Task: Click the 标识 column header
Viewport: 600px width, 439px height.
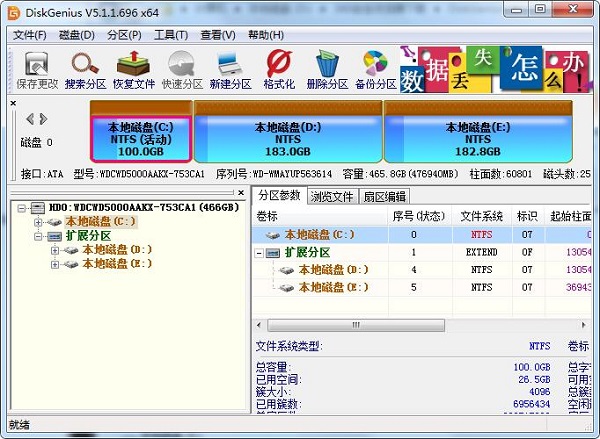Action: (x=528, y=217)
